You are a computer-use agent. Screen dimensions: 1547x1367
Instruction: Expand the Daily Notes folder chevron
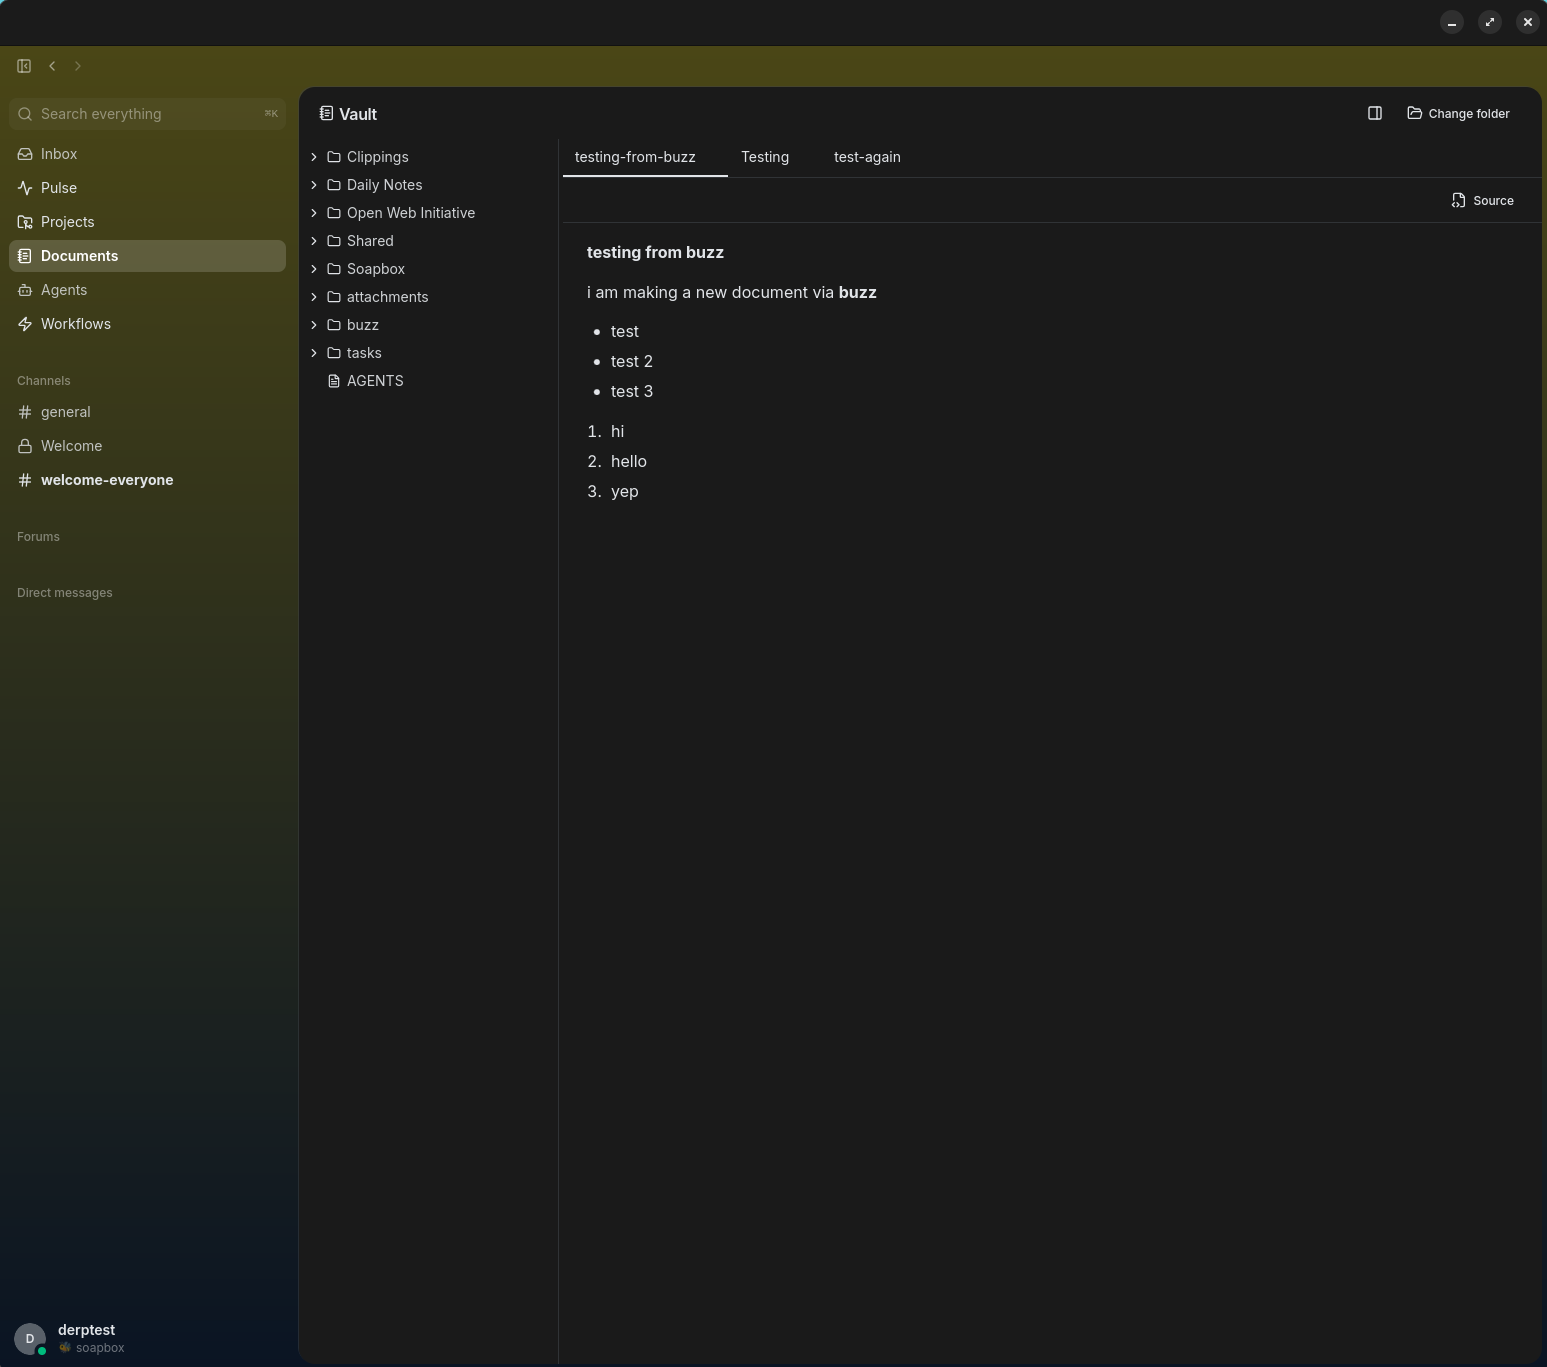tap(314, 185)
